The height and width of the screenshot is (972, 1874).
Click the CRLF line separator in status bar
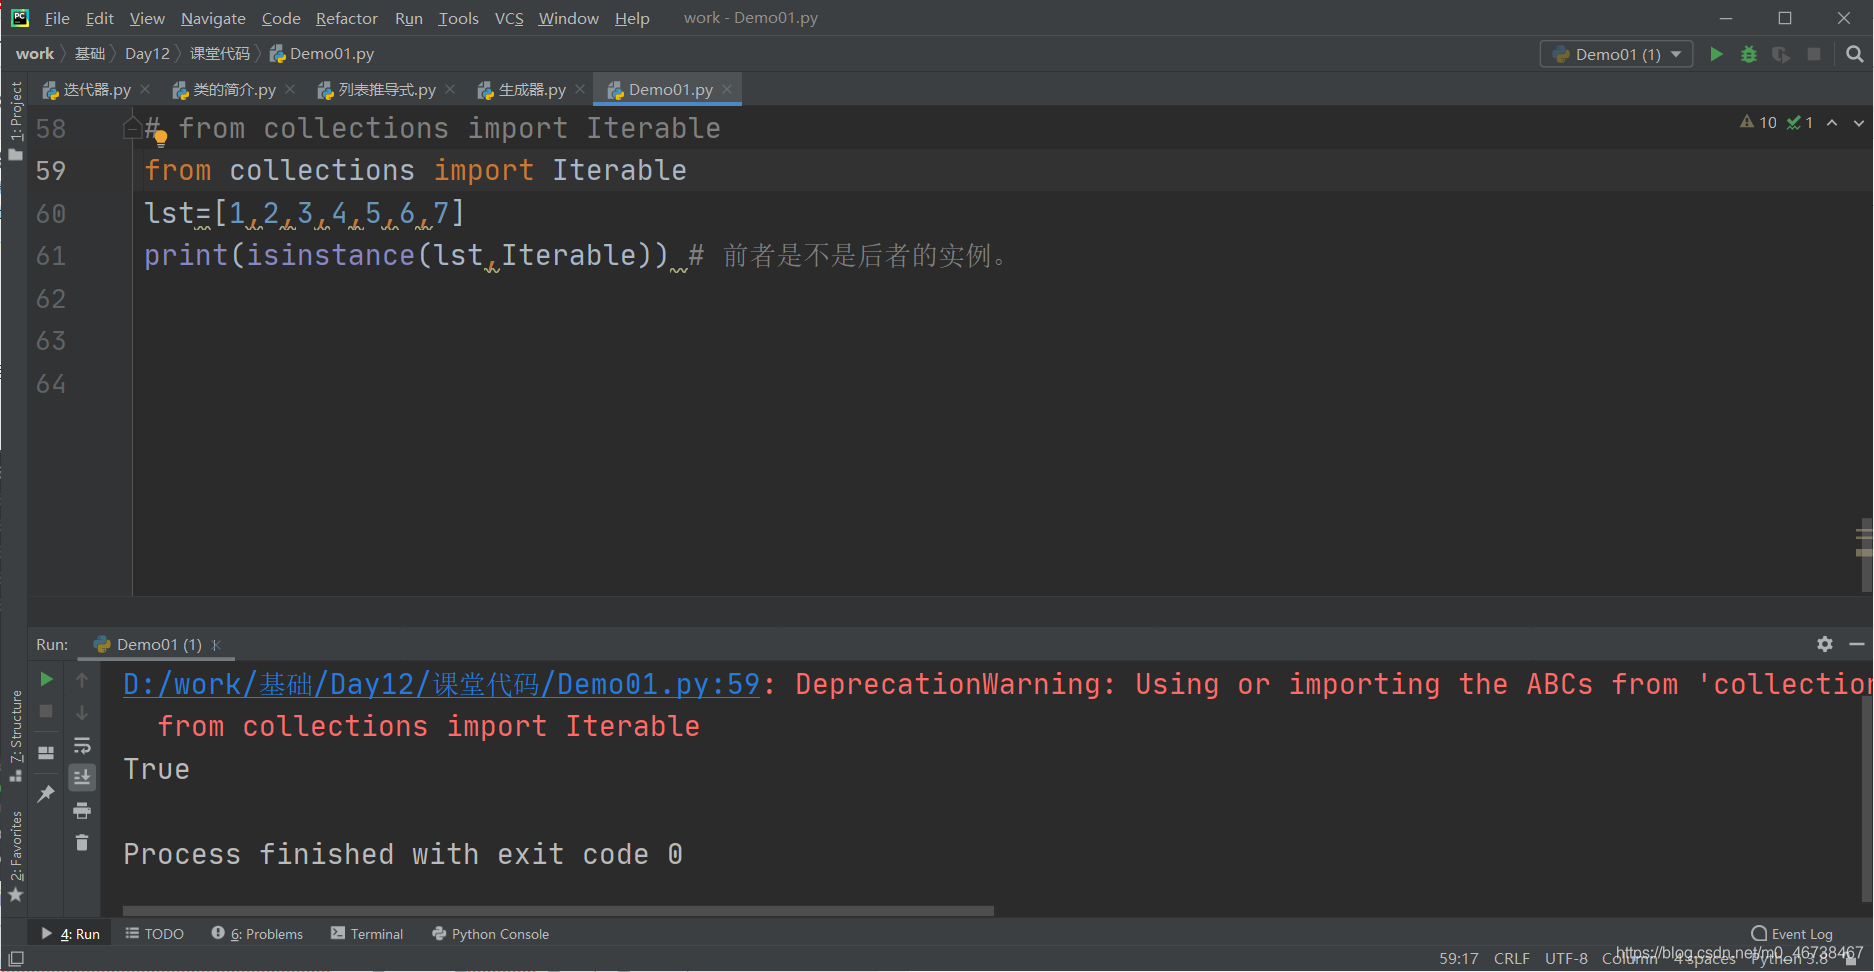1511,958
